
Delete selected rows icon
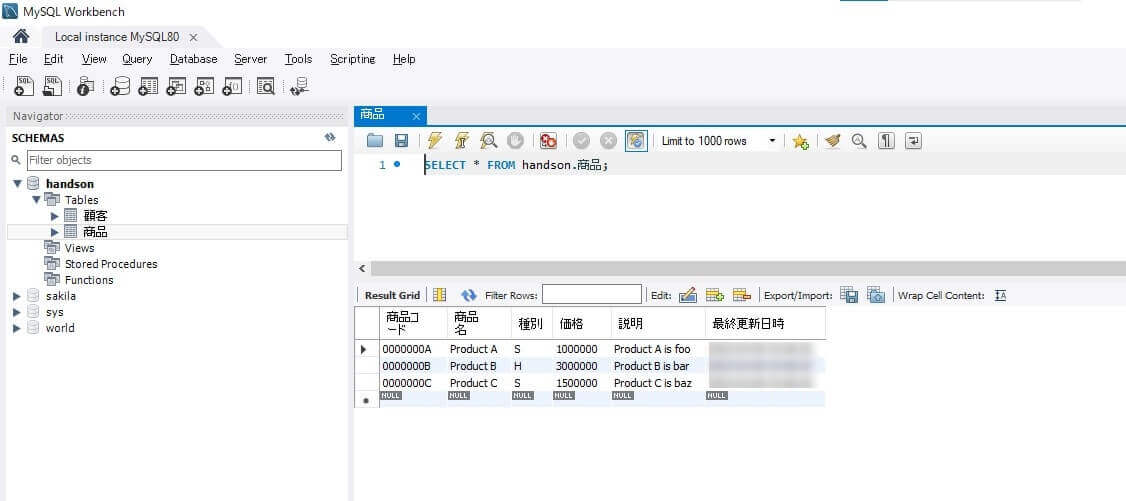(x=742, y=294)
